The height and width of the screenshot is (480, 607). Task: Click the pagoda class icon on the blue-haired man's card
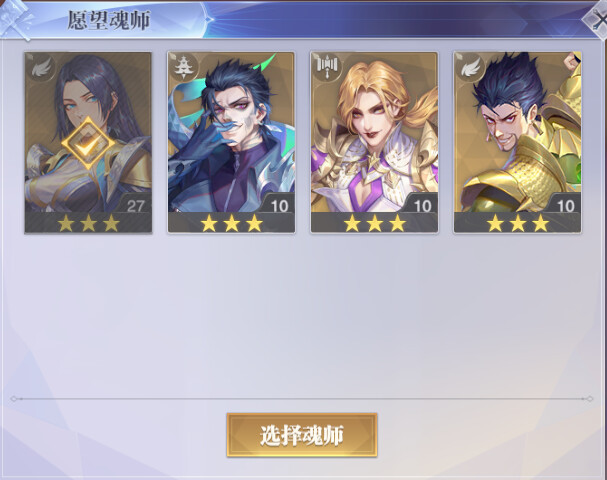[184, 68]
